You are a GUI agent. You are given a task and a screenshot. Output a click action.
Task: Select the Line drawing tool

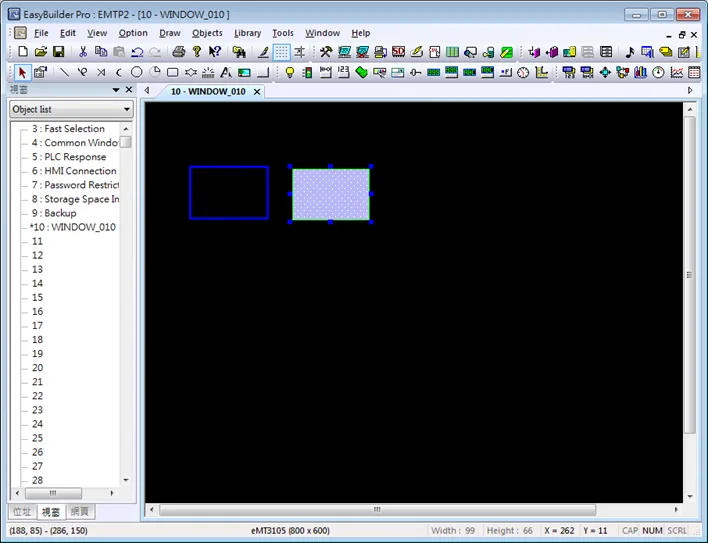(x=65, y=72)
